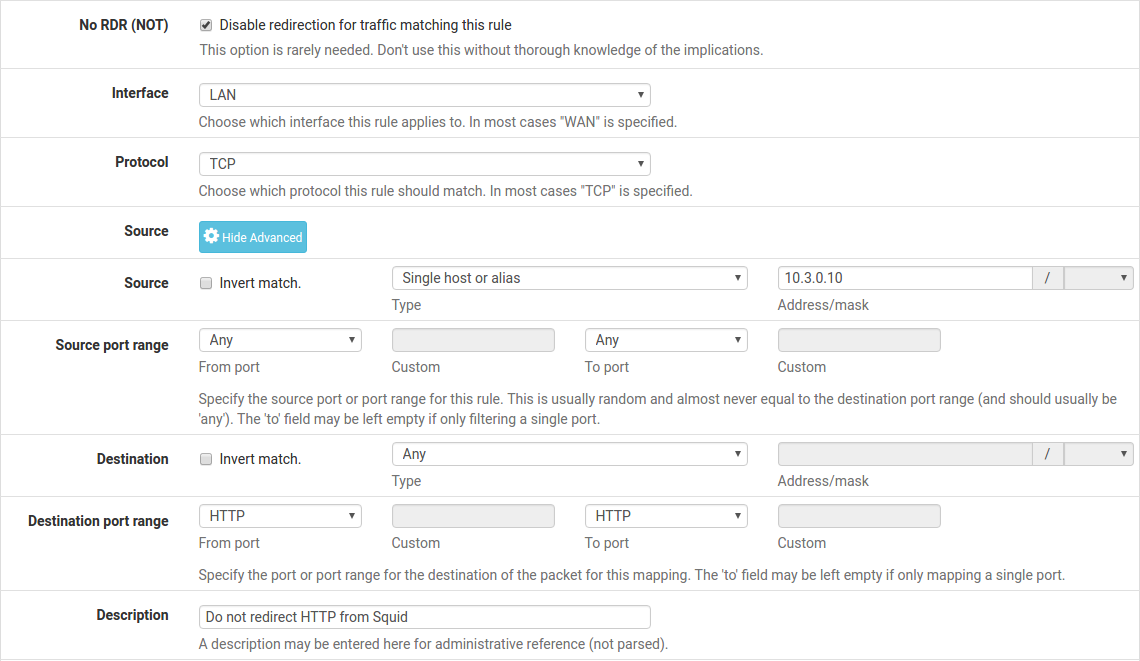Open the Source address mask dropdown
The height and width of the screenshot is (661, 1140).
[x=1098, y=278]
